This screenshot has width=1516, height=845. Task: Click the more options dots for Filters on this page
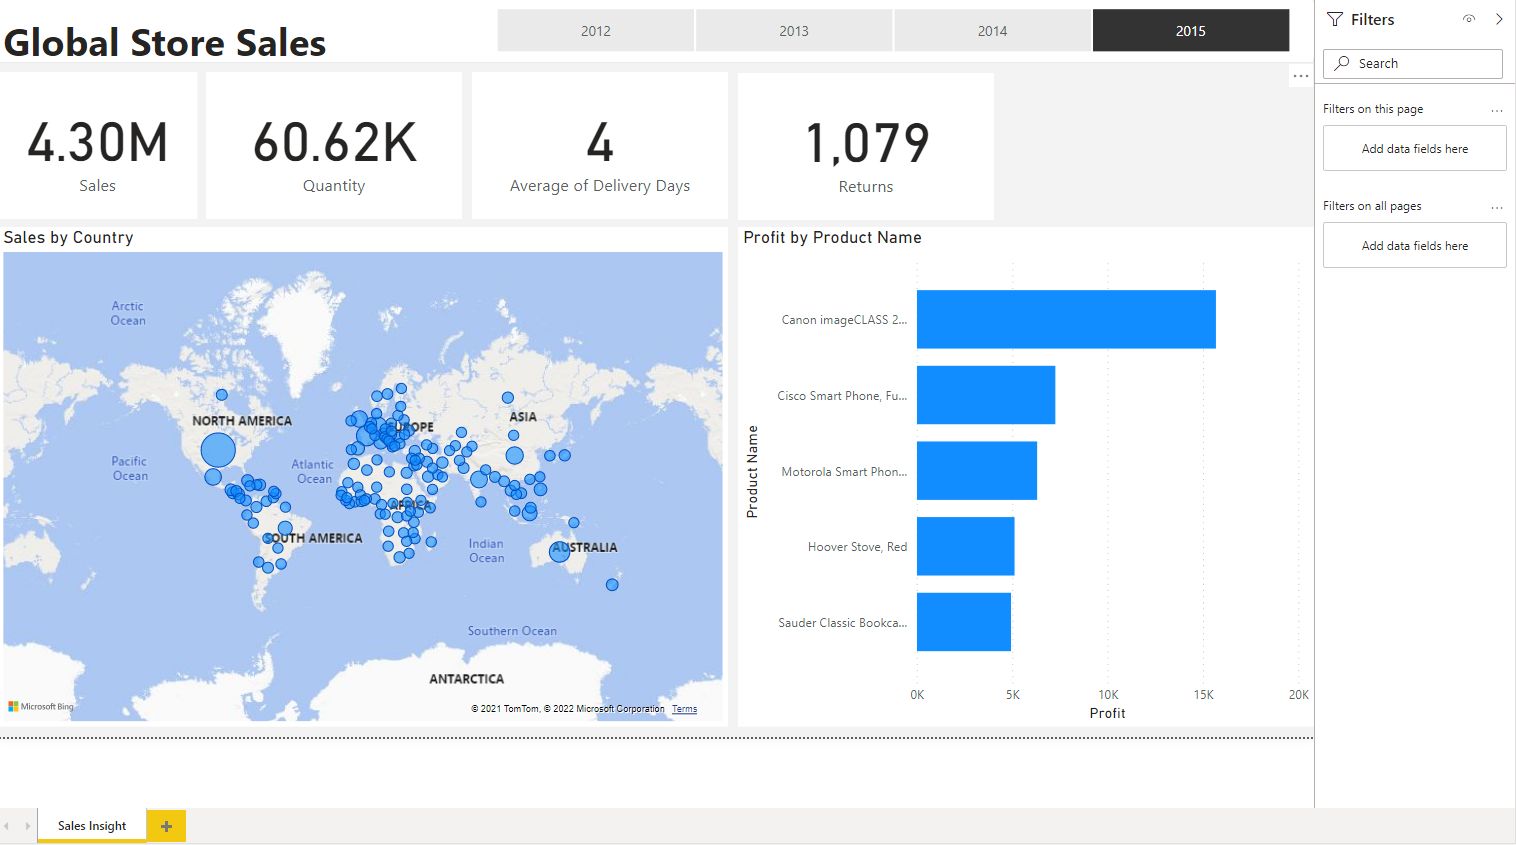coord(1496,110)
